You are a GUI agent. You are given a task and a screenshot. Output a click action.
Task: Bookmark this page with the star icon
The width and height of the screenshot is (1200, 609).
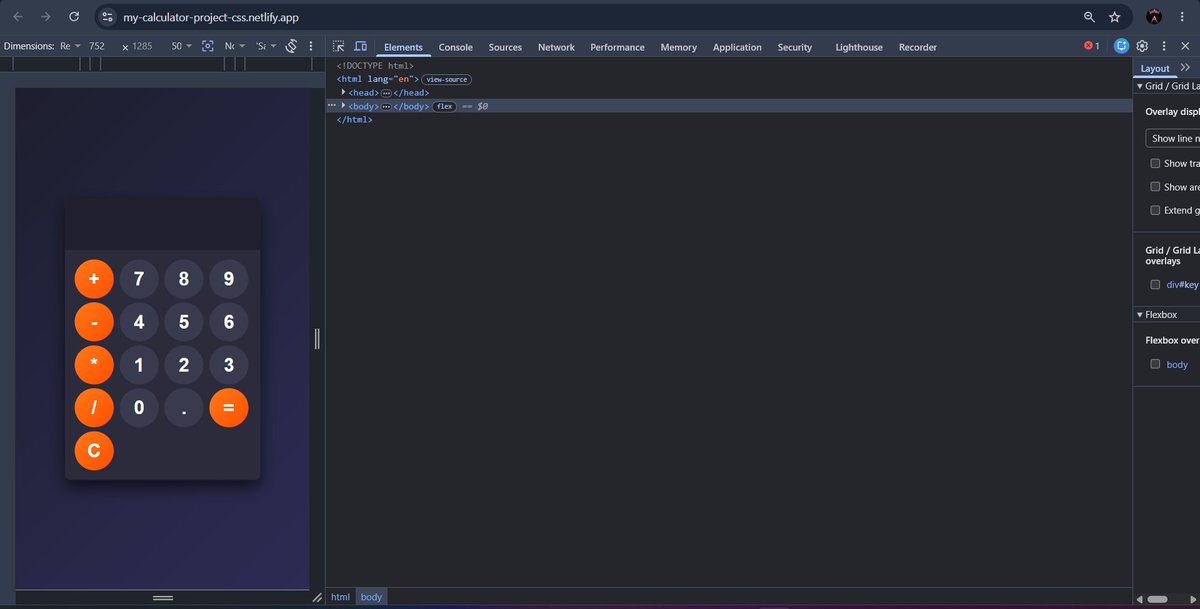1115,17
